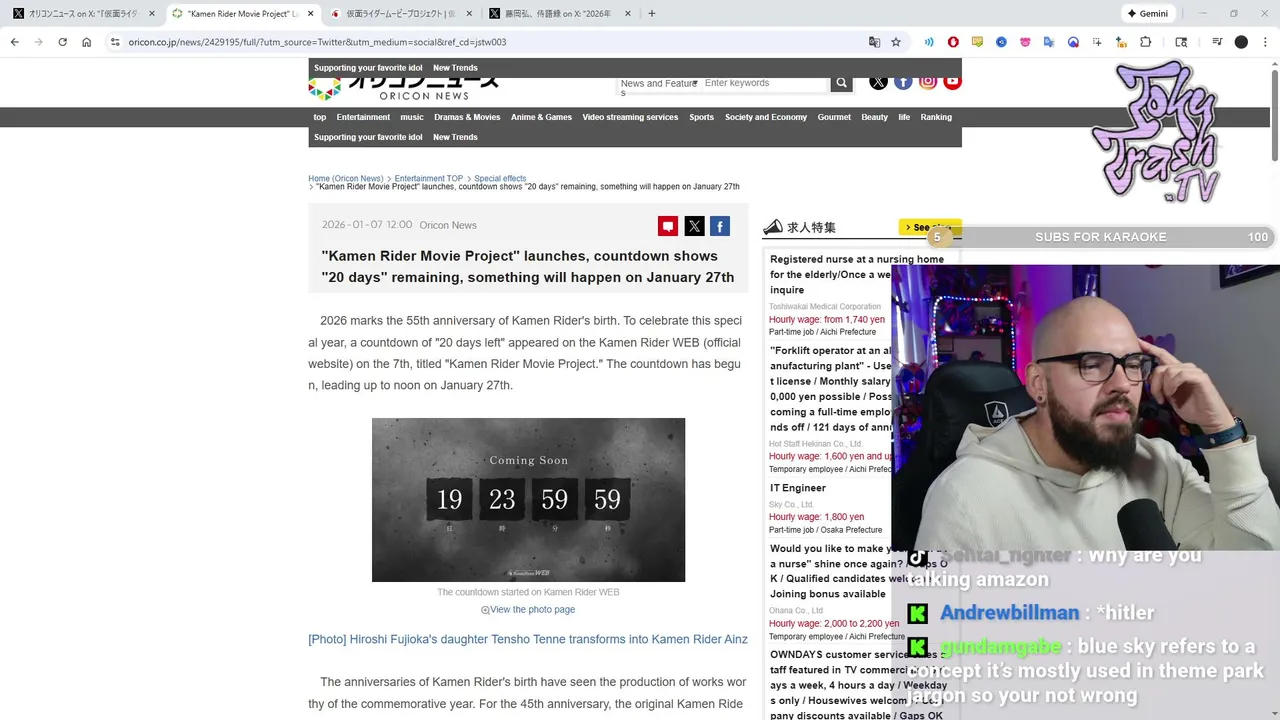Open the Extensions puzzle-piece menu
This screenshot has height=720, width=1280.
[x=1146, y=42]
